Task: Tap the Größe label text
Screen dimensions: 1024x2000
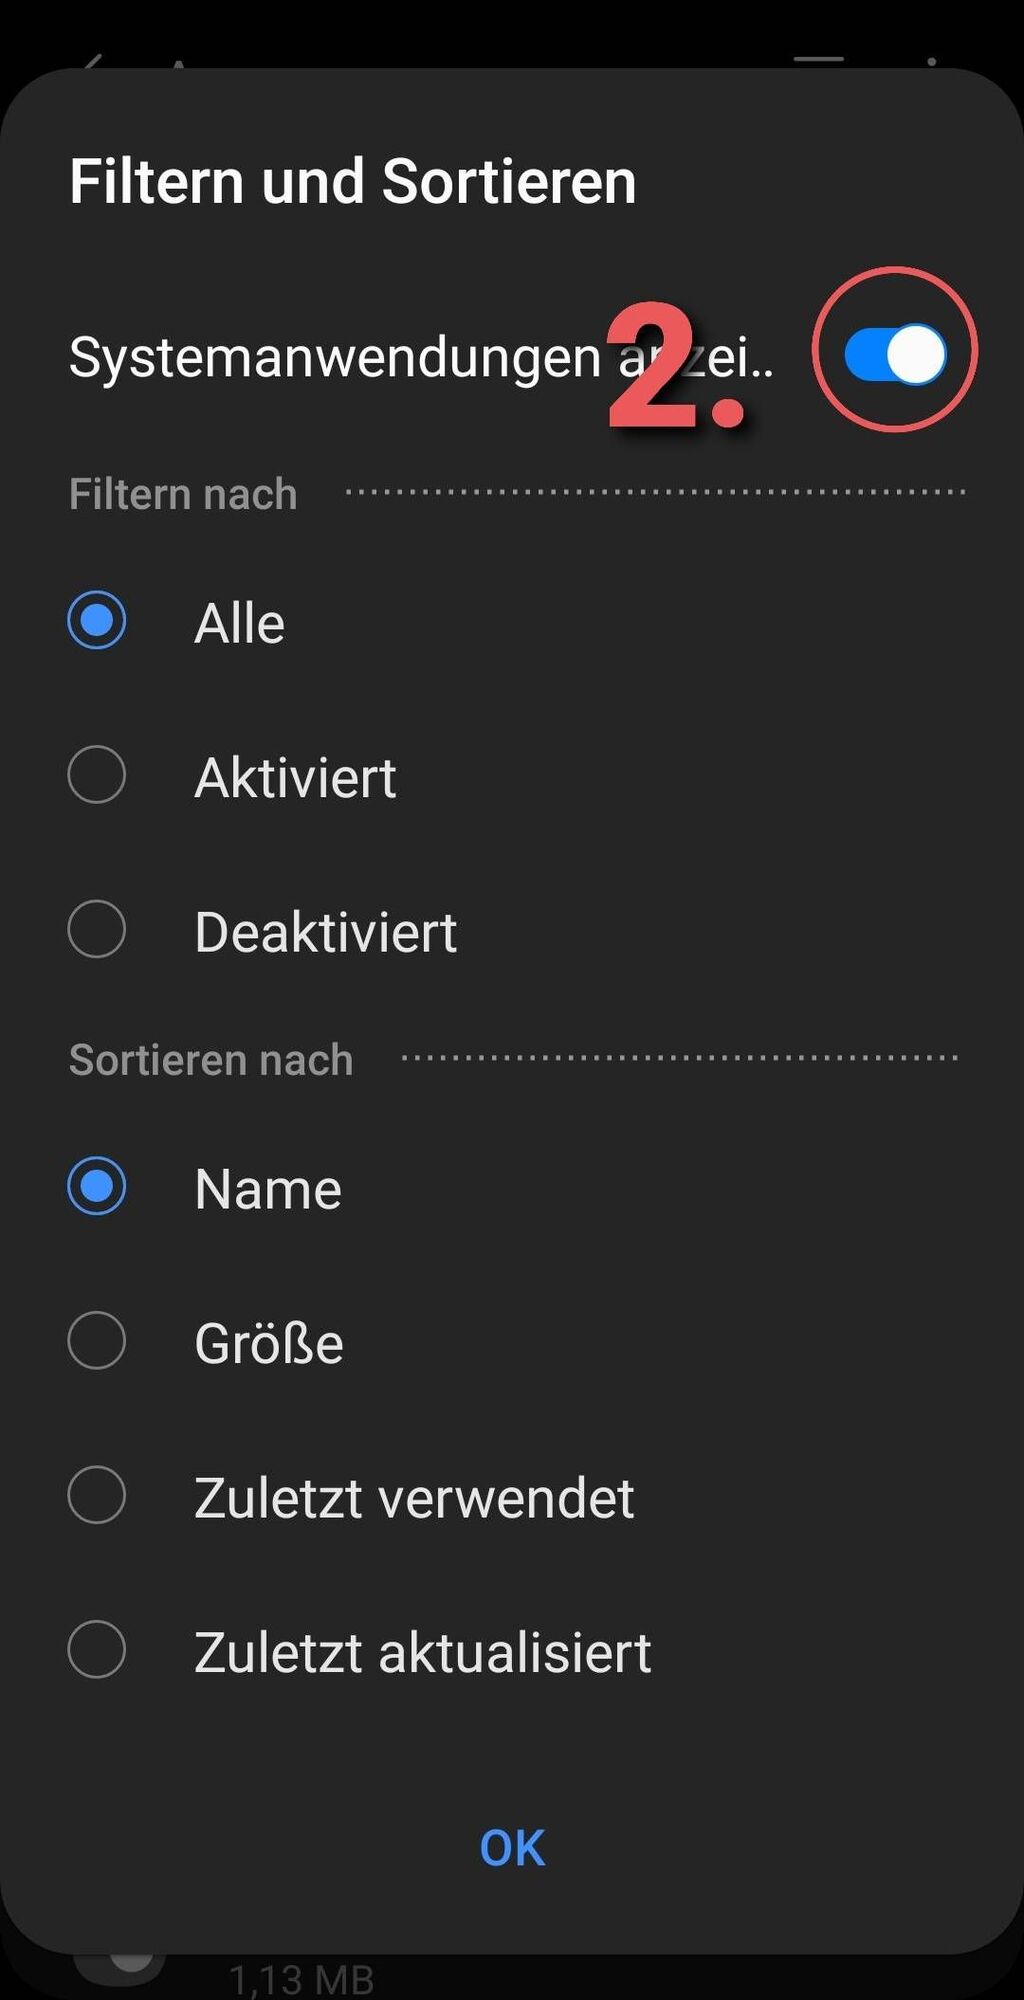Action: (x=269, y=1344)
